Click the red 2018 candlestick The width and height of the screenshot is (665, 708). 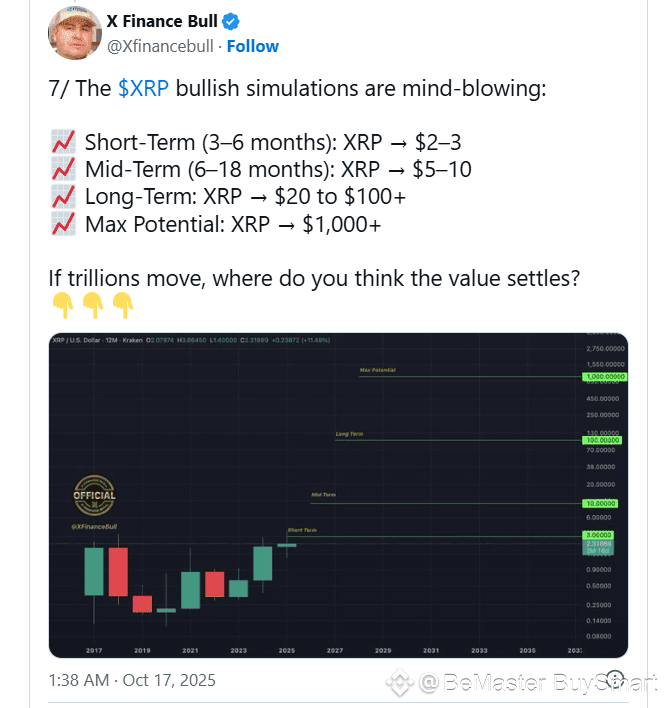(118, 573)
